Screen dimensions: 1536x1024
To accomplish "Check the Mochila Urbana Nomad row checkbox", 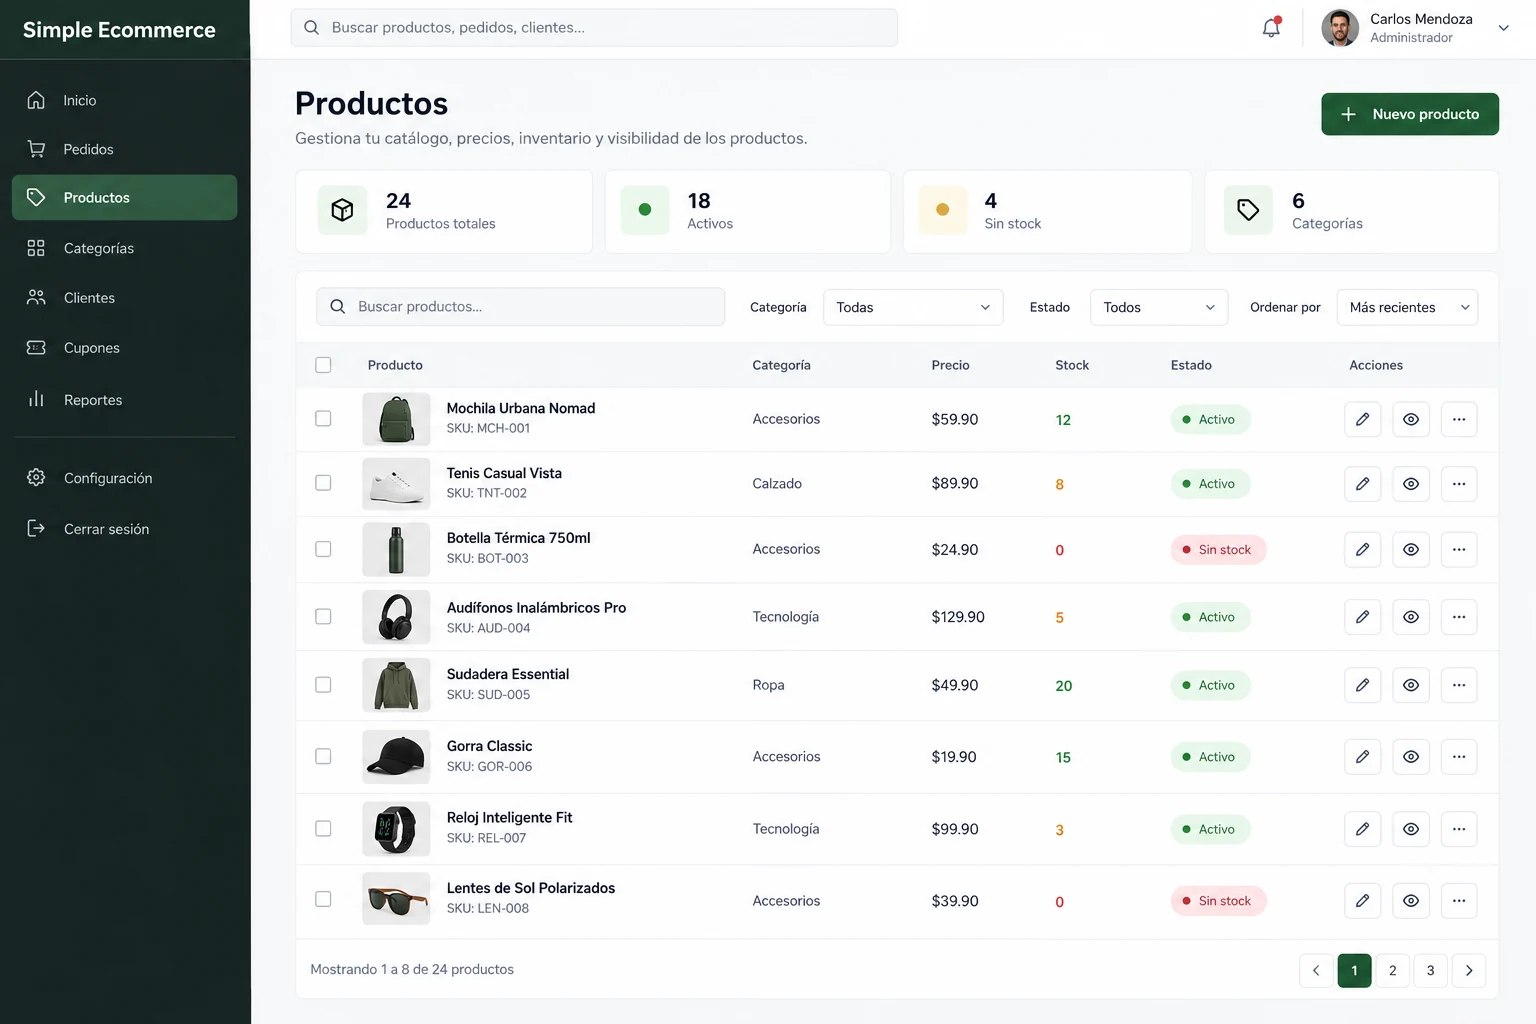I will pos(323,418).
